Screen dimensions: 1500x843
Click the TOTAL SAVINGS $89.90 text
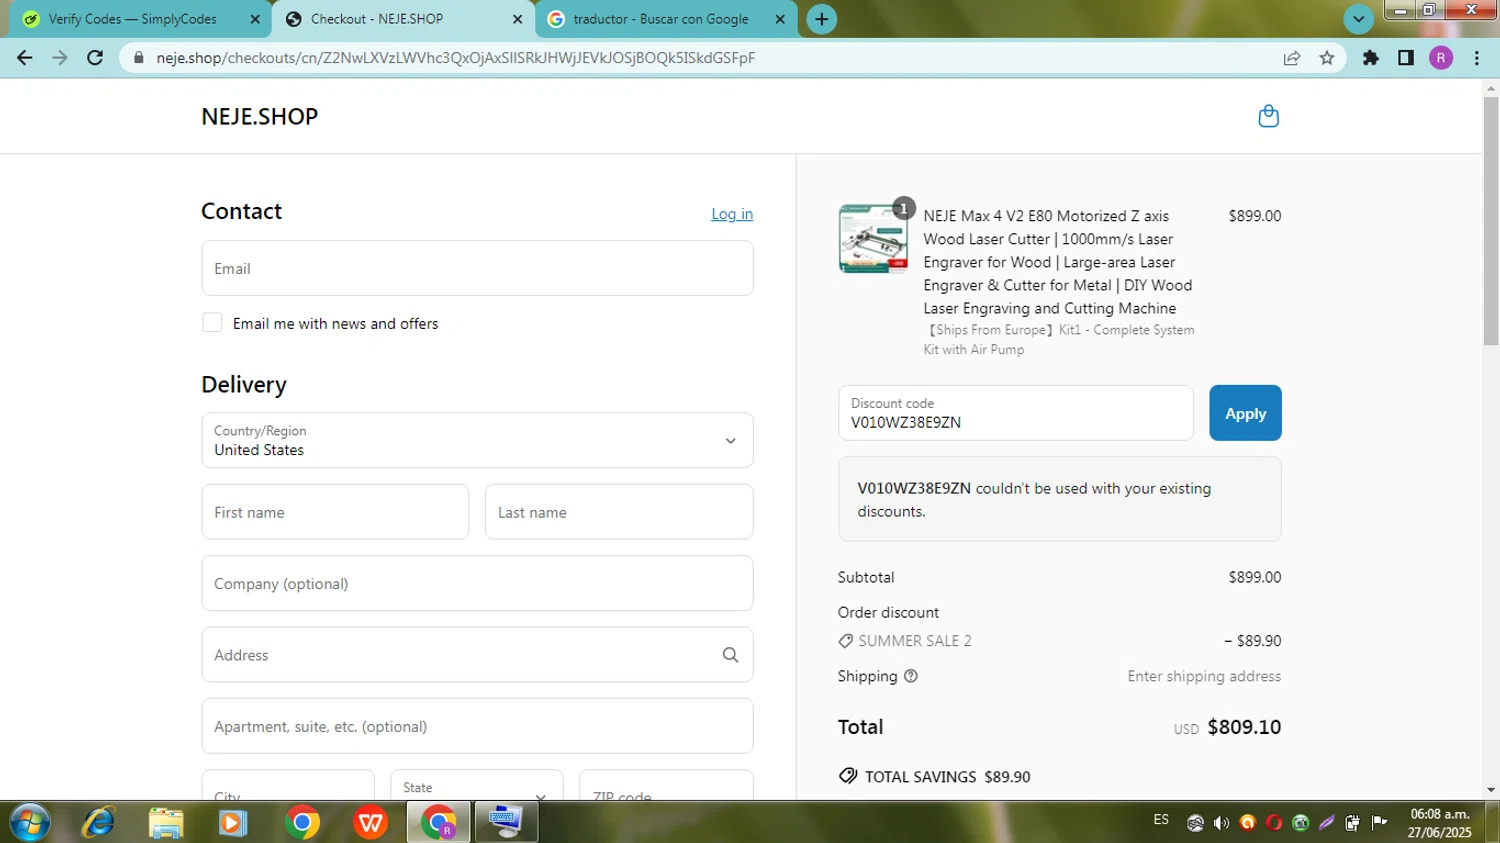point(947,777)
